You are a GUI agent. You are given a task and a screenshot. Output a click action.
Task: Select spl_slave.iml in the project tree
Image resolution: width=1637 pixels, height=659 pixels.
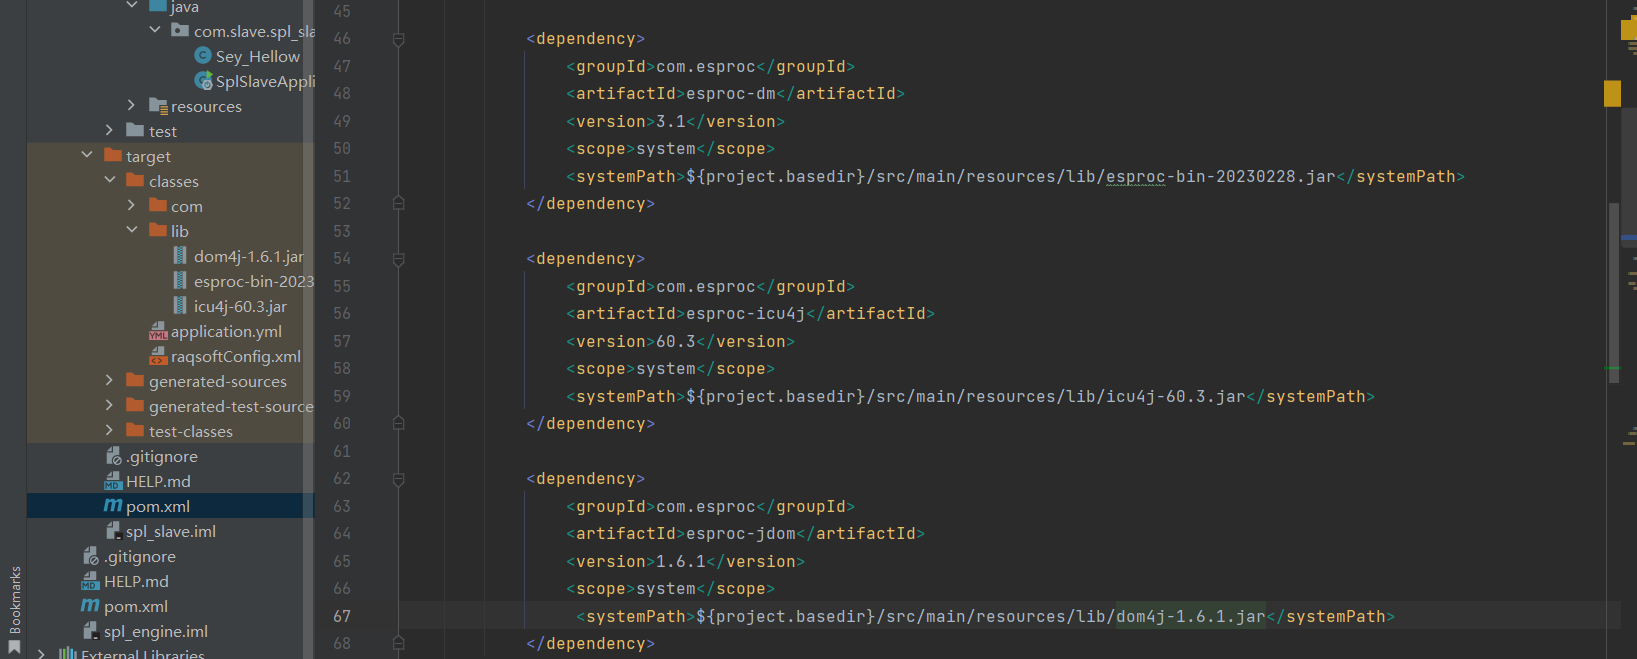[x=171, y=531]
